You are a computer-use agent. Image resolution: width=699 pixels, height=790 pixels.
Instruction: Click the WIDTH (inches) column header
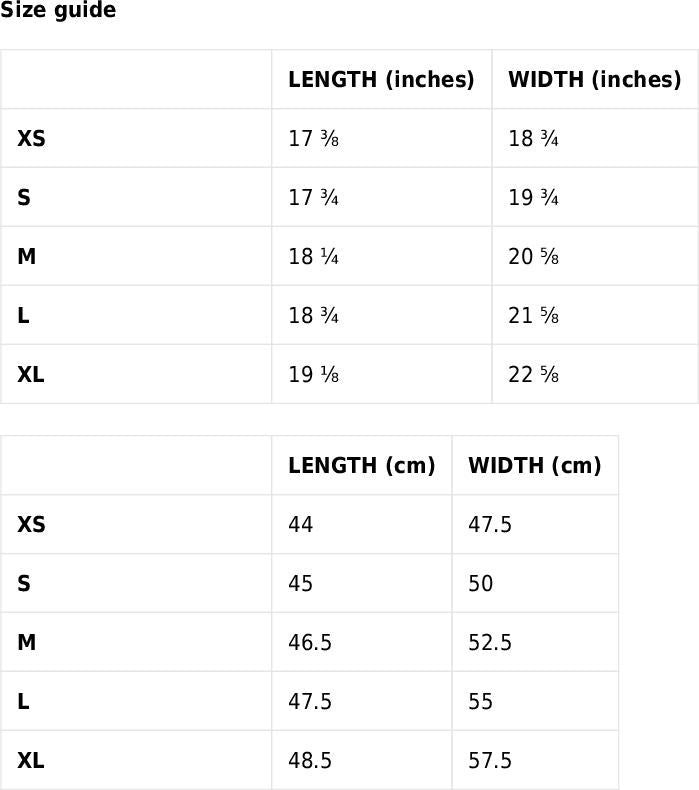point(594,80)
